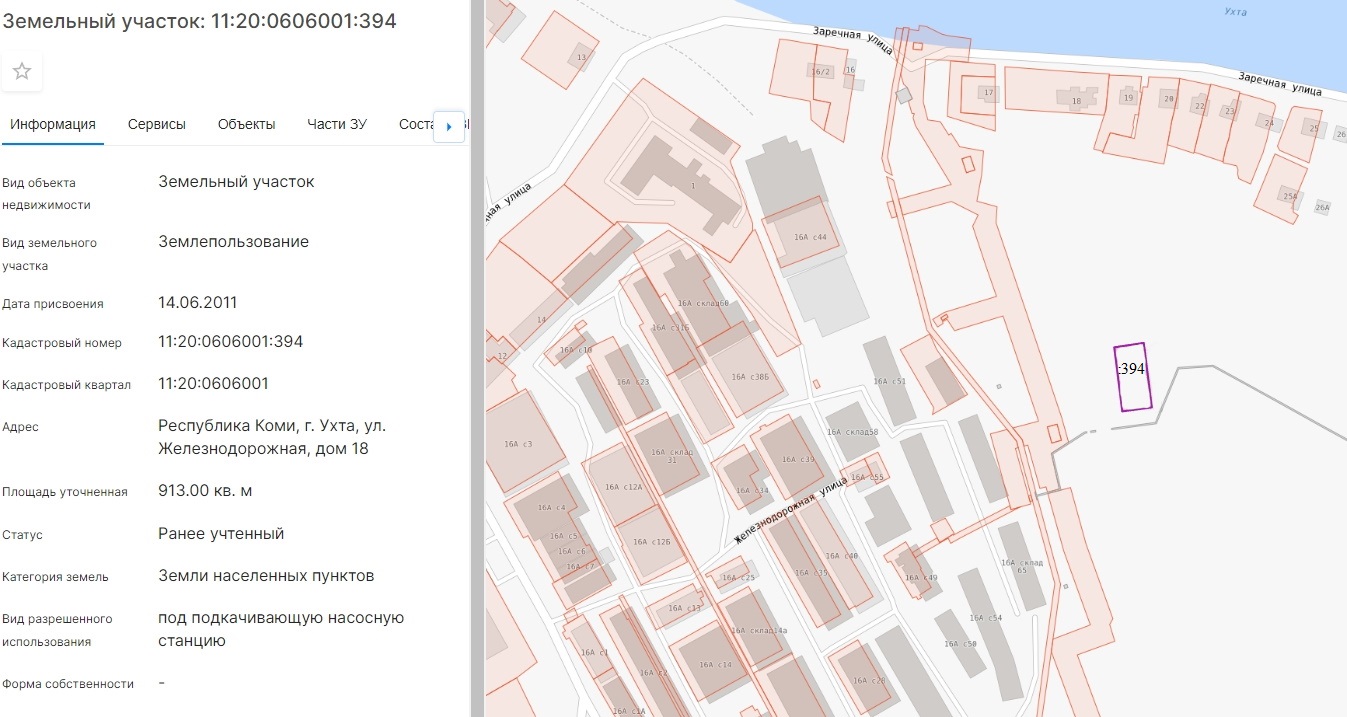Select the Части ЗУ tab
The image size is (1347, 717).
click(337, 125)
